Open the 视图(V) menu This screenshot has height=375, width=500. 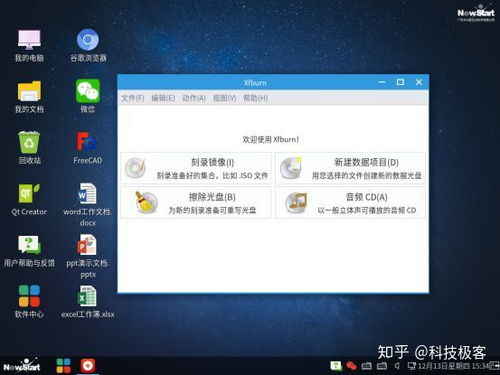(224, 98)
